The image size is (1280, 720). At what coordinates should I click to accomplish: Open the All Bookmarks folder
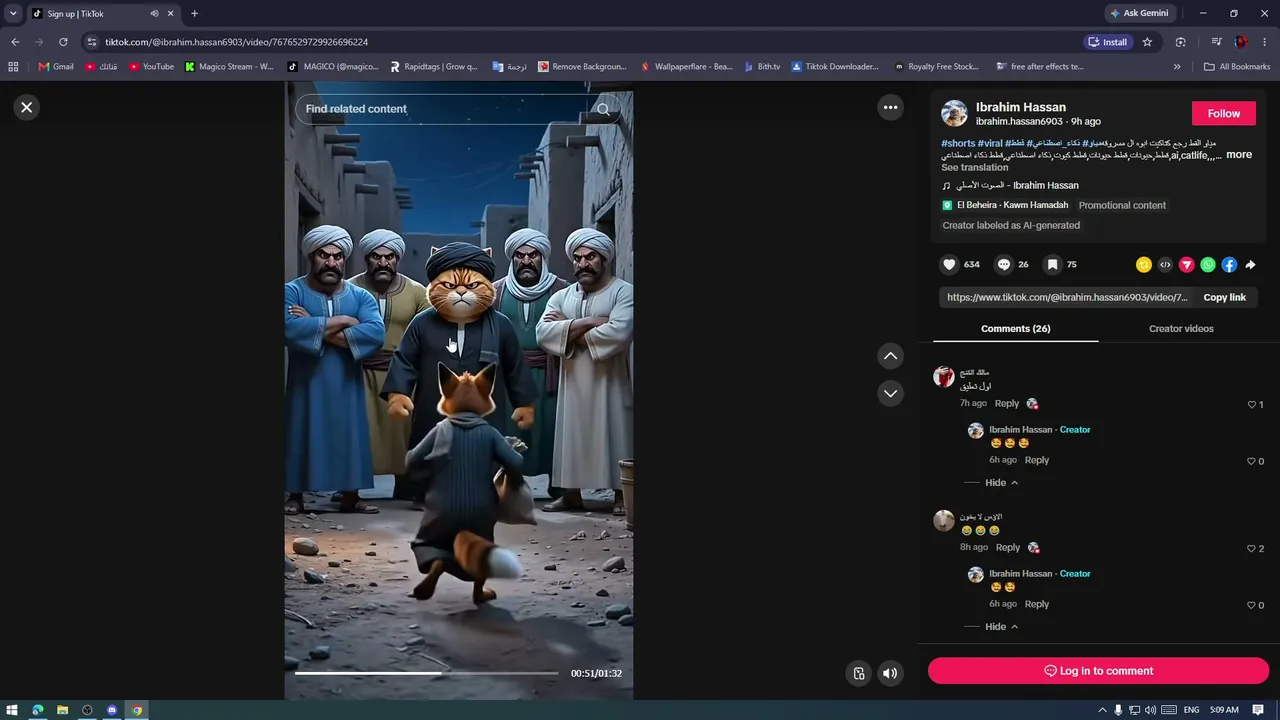(x=1237, y=67)
